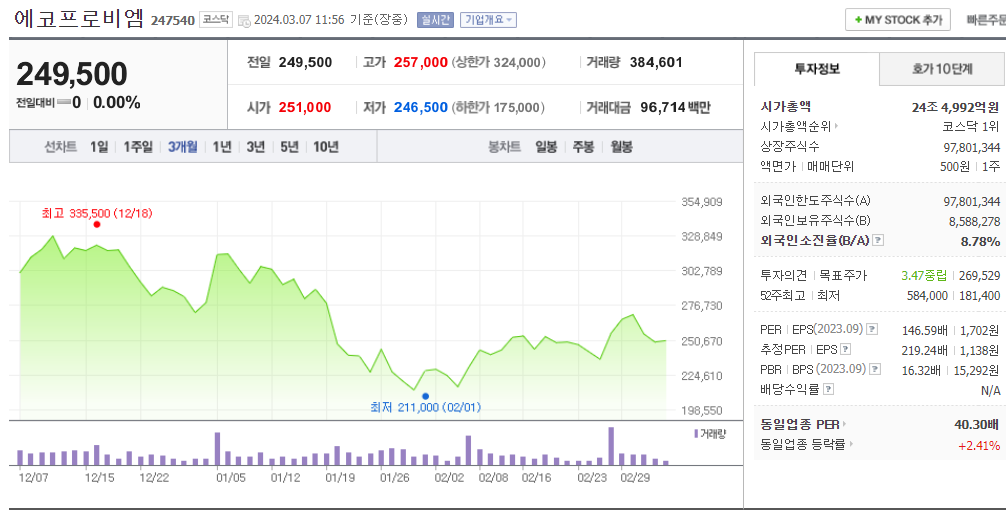Screen dimensions: 1006x510
Task: Select the 3년 line chart period
Action: (x=255, y=147)
